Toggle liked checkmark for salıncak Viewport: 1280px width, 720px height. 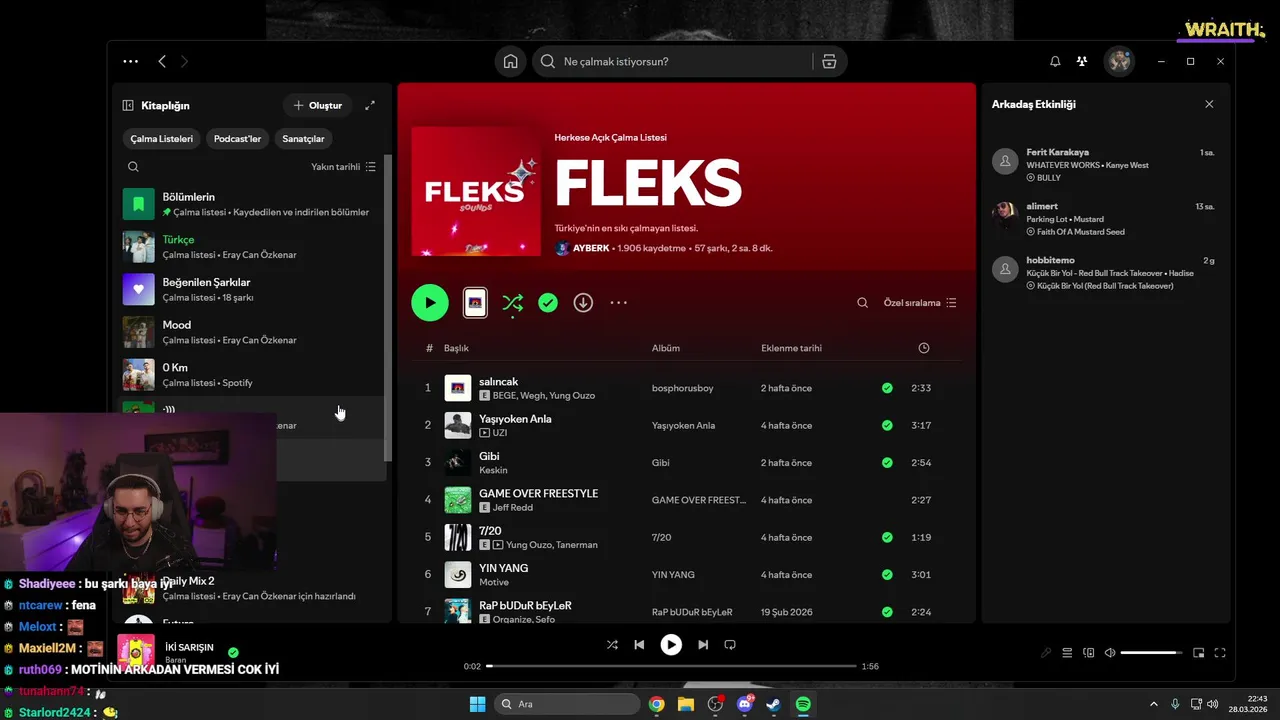[x=887, y=388]
